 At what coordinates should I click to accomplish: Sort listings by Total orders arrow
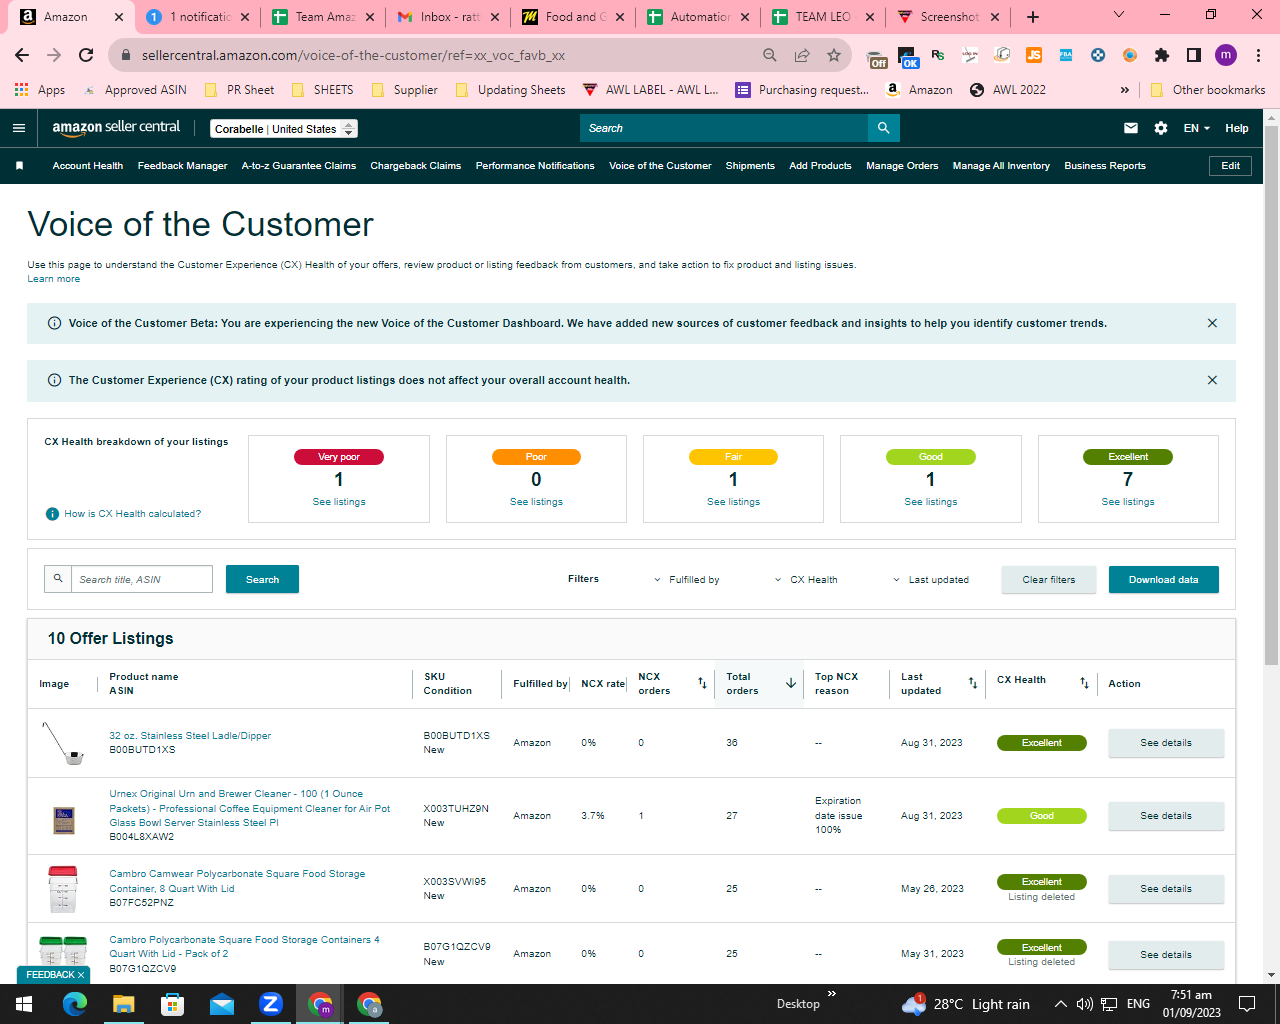[x=791, y=684]
